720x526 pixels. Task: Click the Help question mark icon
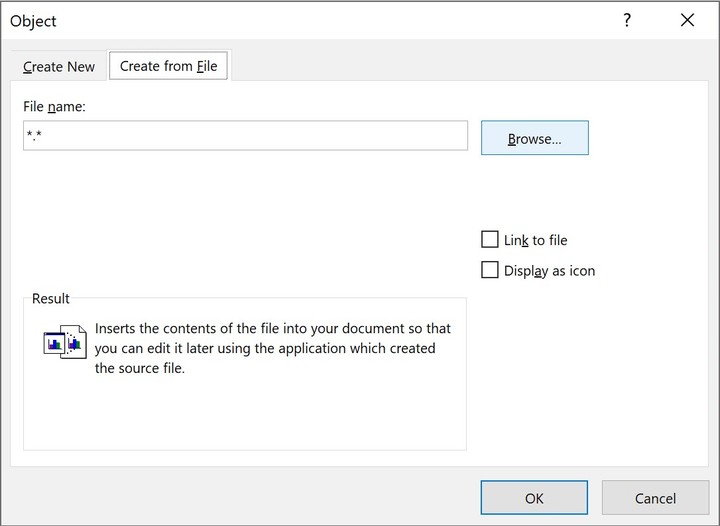[x=627, y=21]
